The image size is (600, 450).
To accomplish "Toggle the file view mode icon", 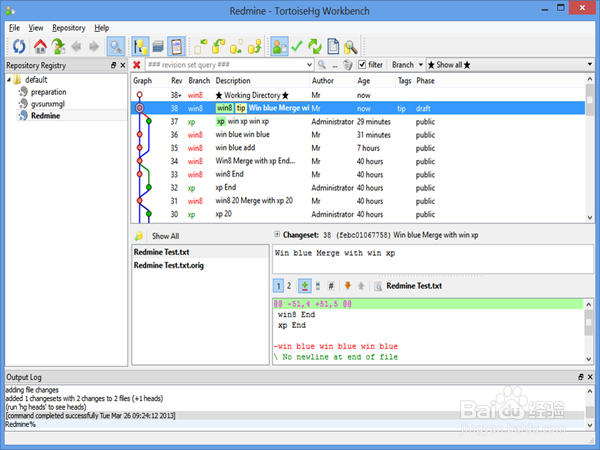I will (318, 286).
